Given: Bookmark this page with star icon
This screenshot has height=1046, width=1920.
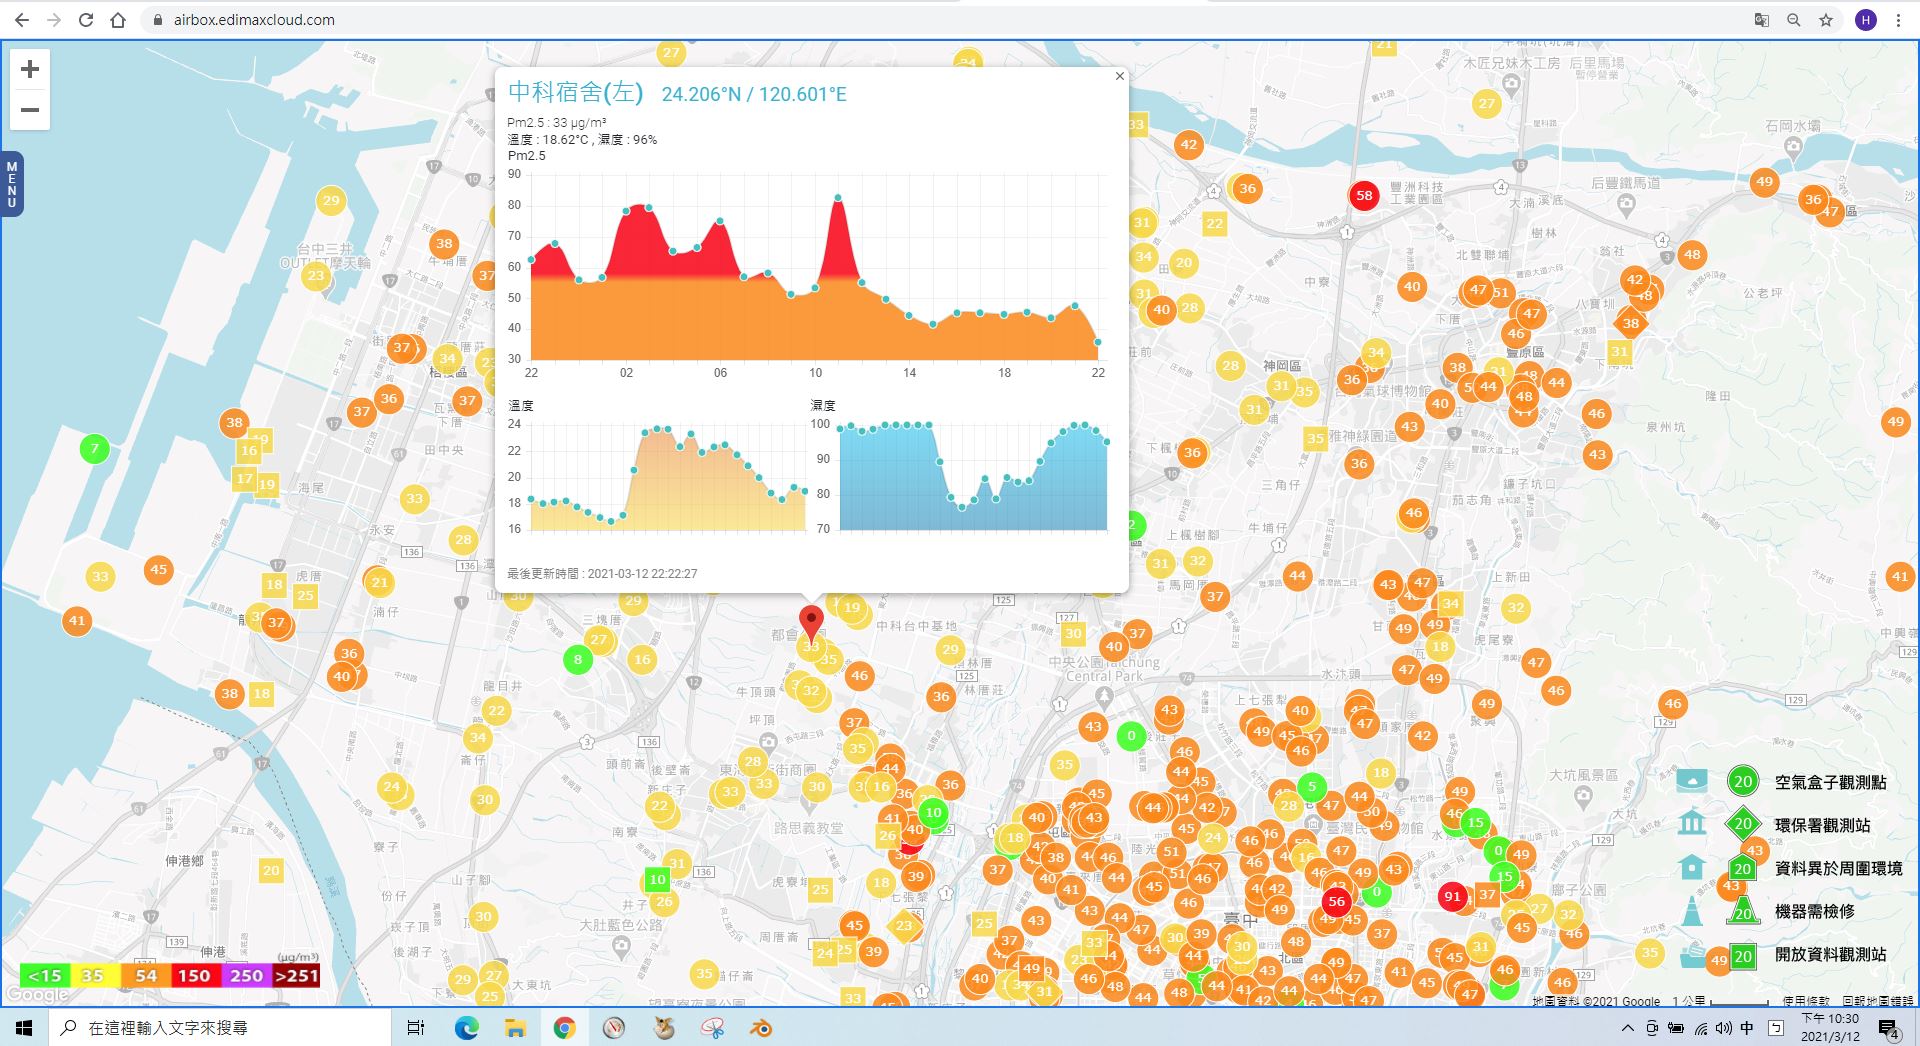Looking at the screenshot, I should (1826, 20).
